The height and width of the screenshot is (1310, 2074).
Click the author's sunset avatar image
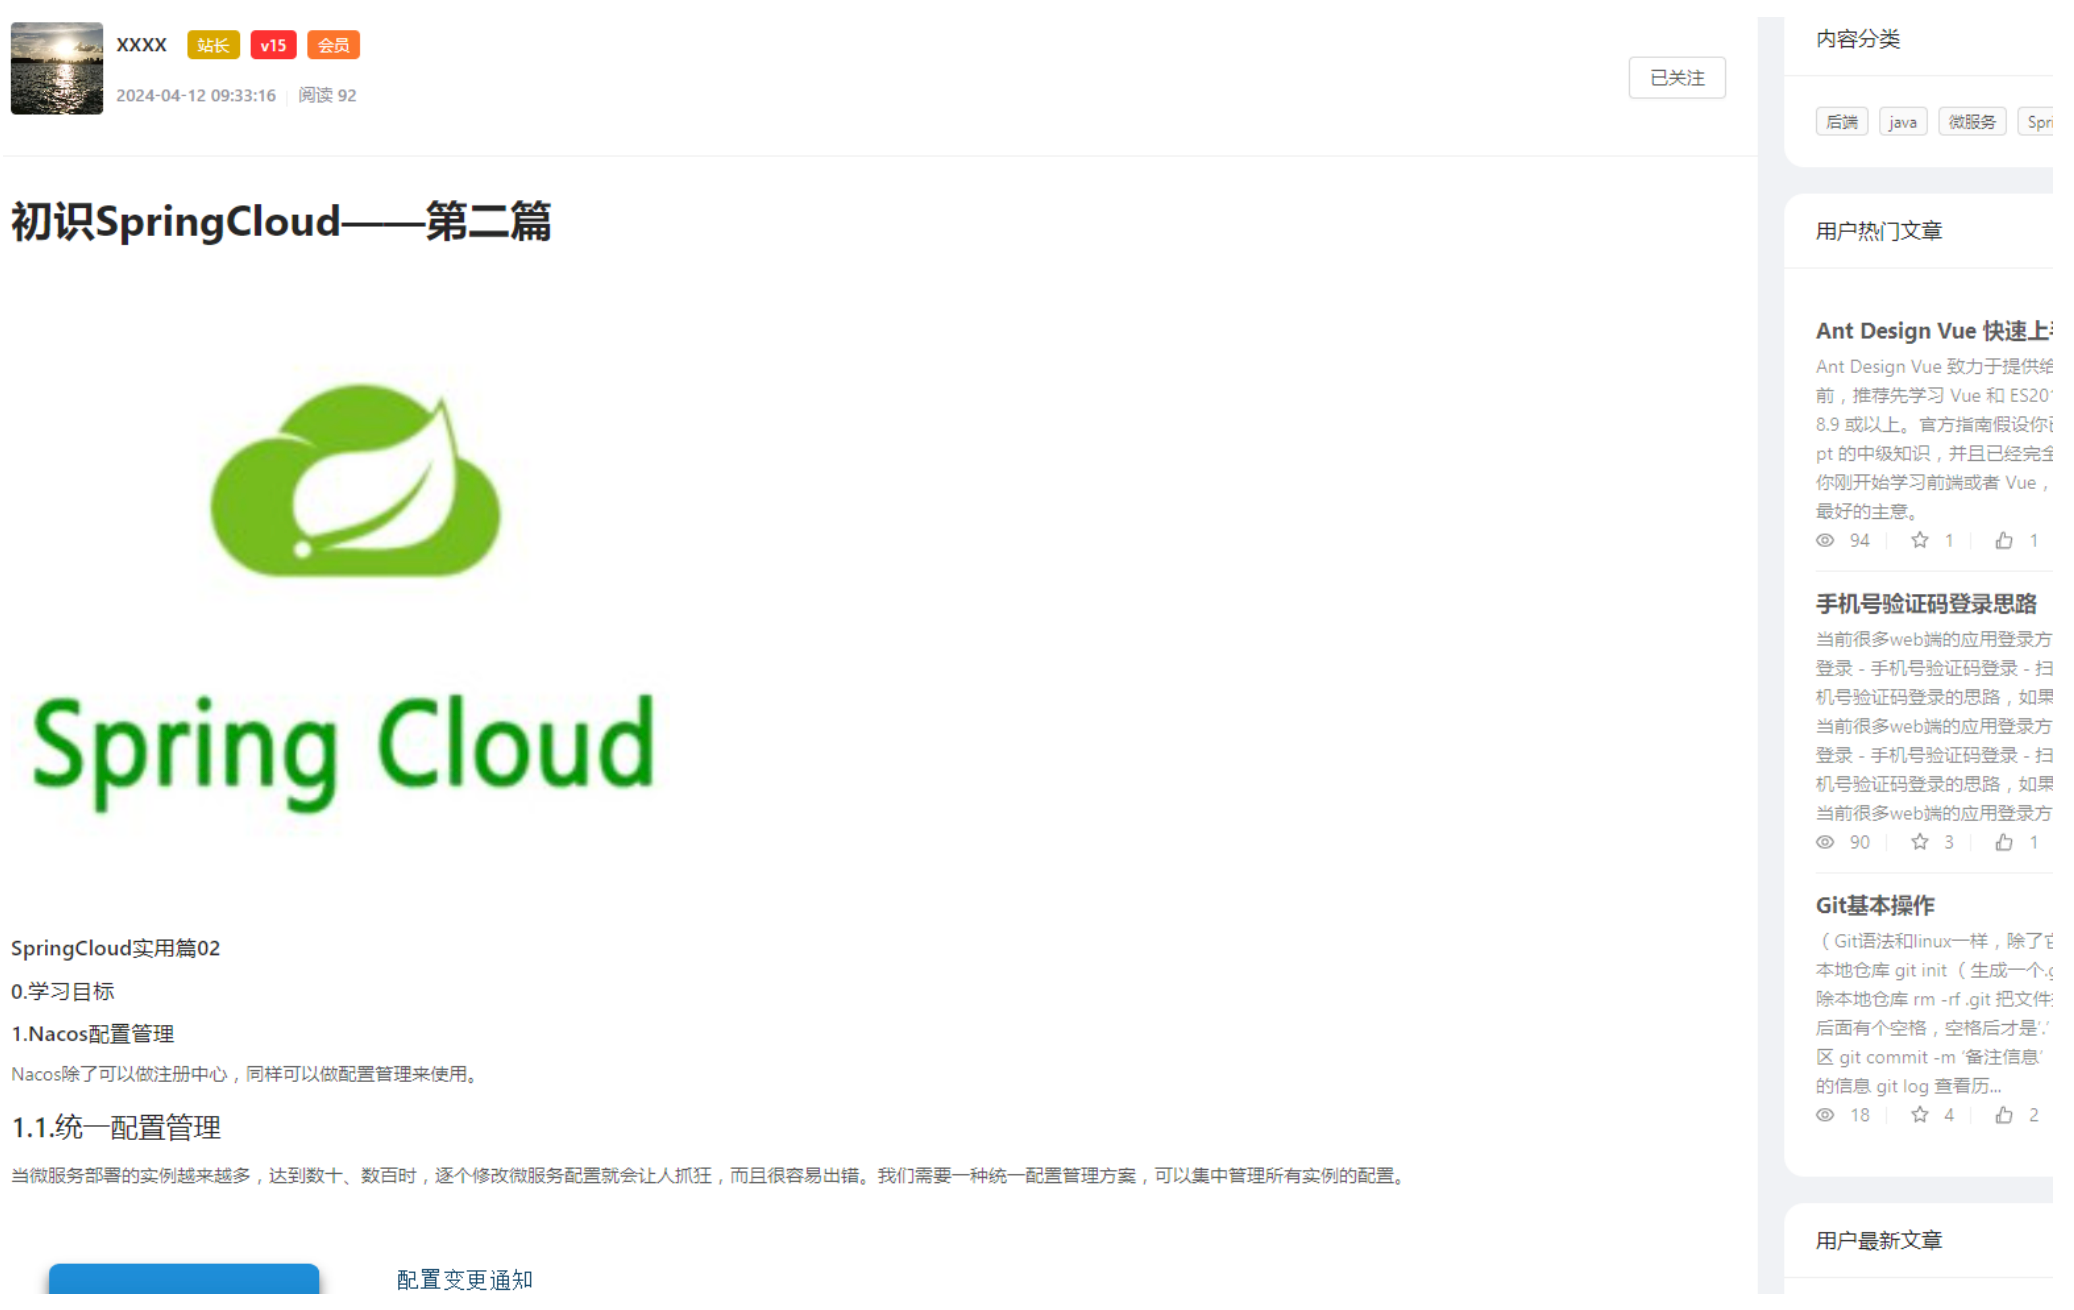click(56, 68)
